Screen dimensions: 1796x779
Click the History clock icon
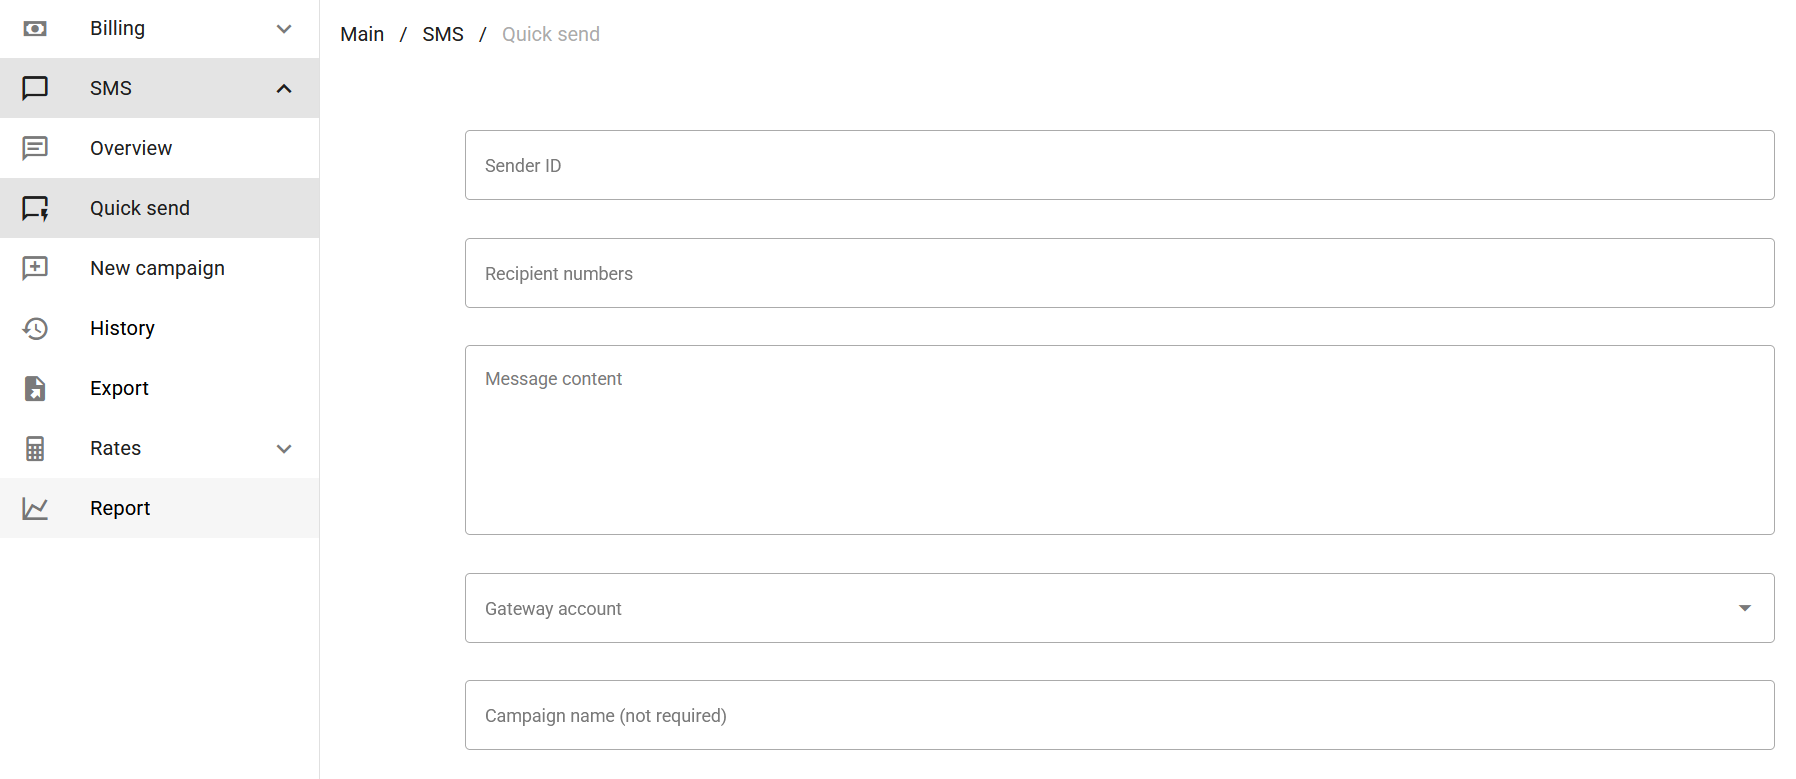coord(35,328)
